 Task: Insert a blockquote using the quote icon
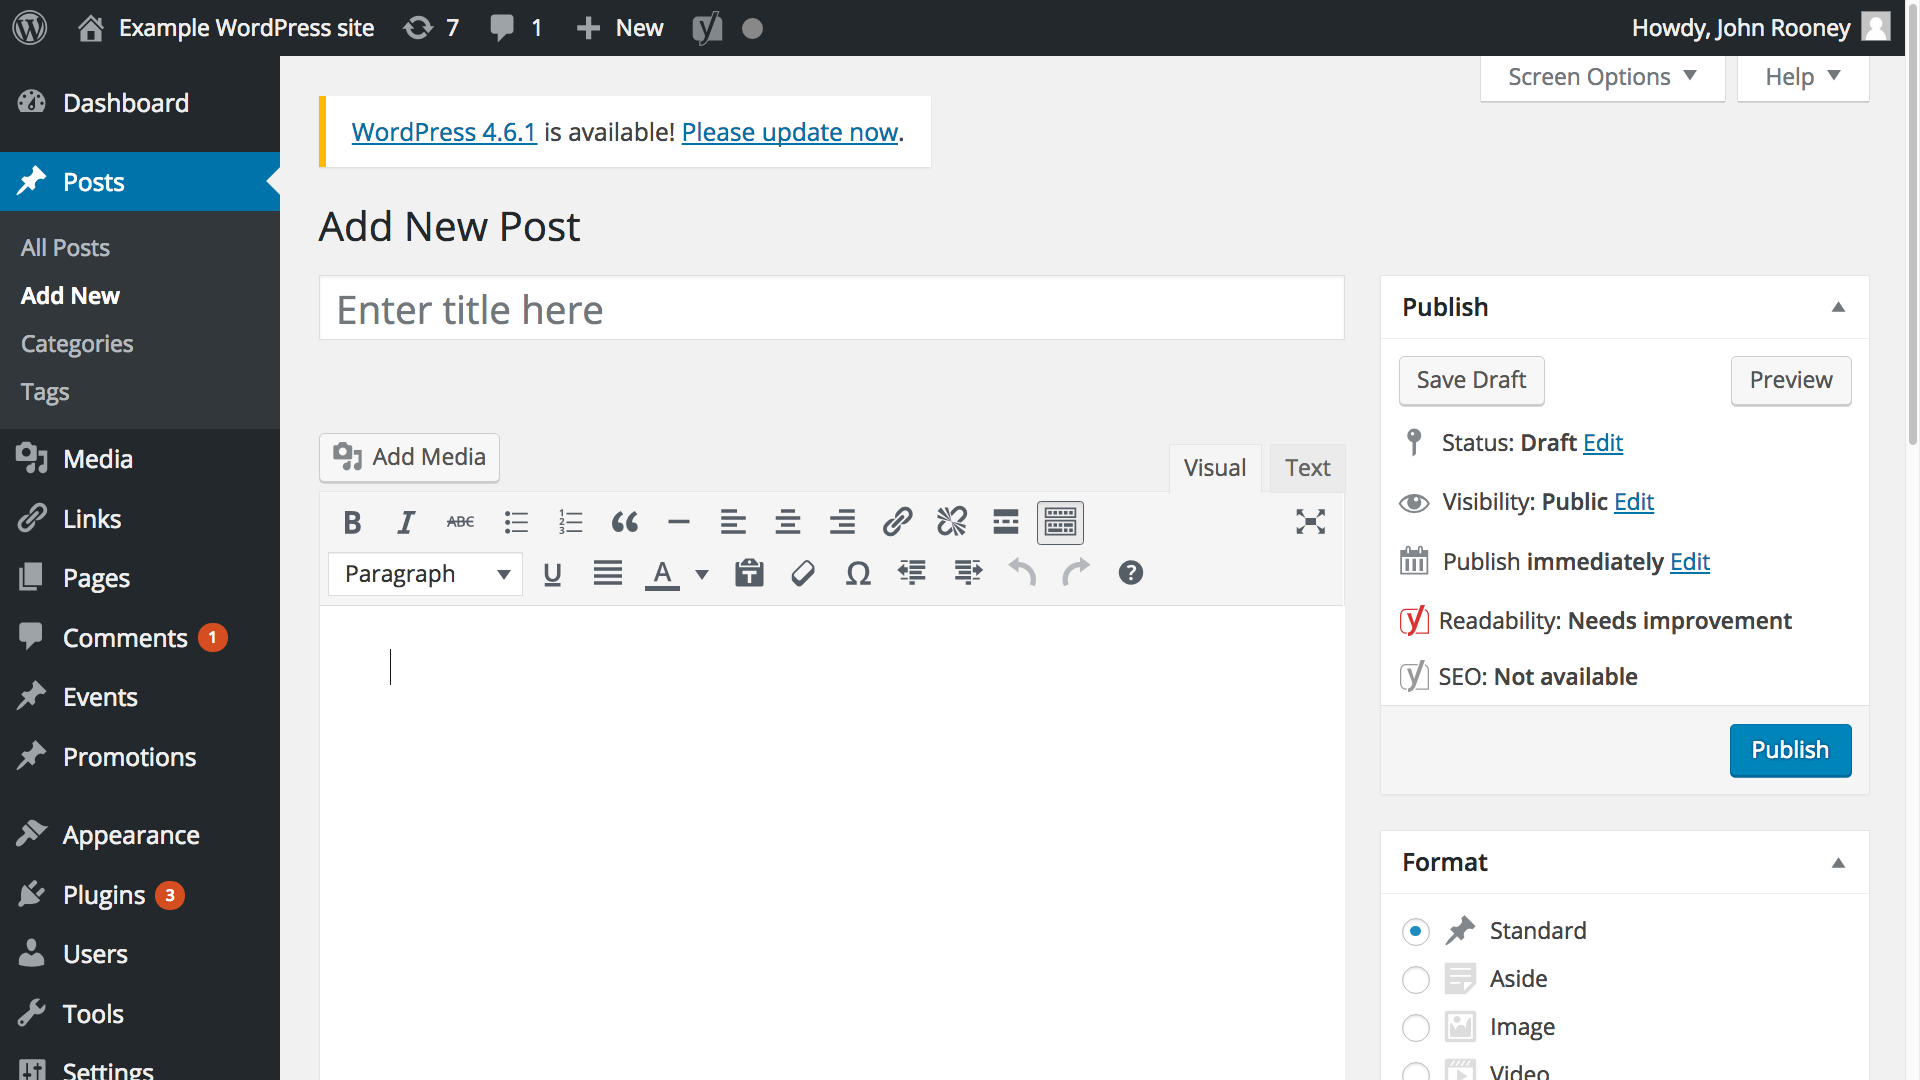(x=625, y=522)
